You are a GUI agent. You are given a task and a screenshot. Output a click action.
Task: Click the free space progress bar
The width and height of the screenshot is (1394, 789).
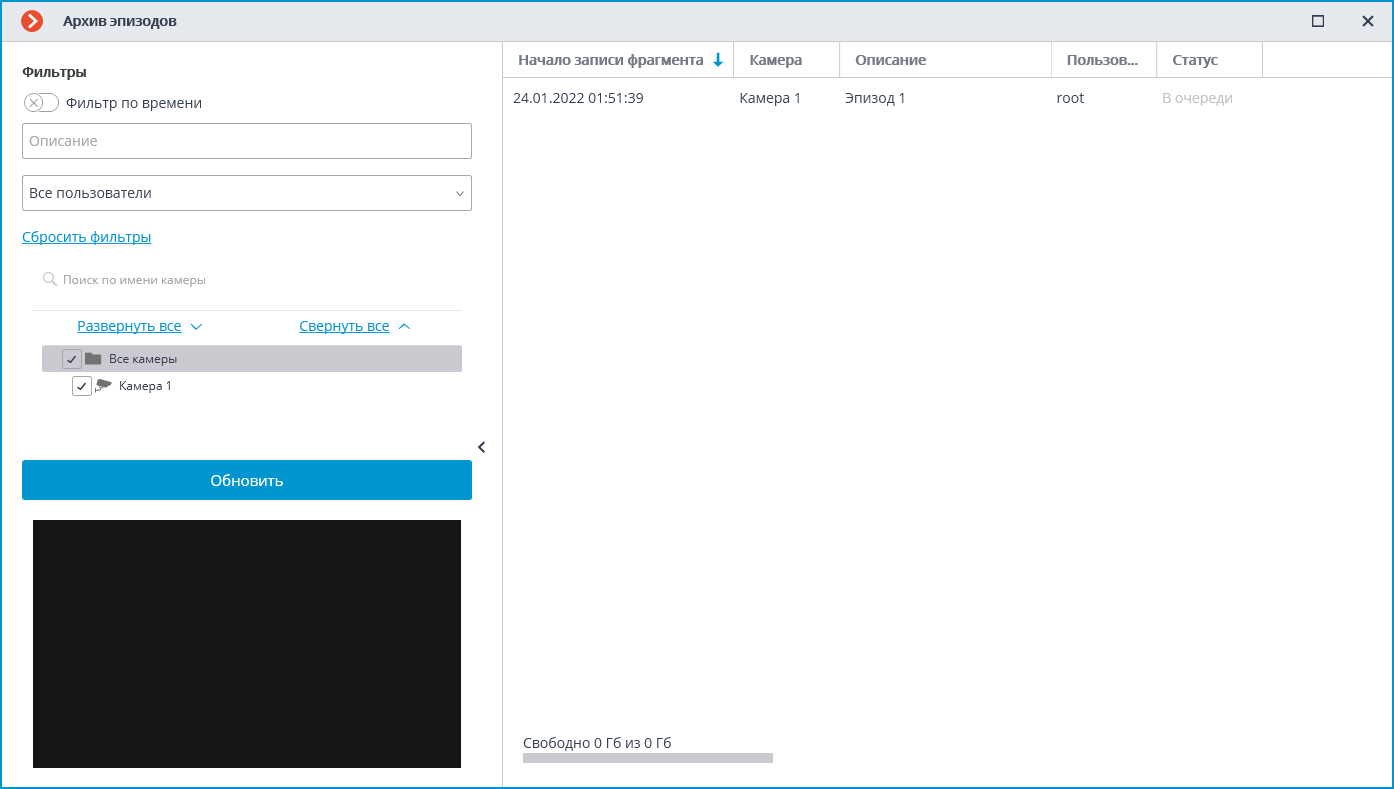[x=648, y=758]
